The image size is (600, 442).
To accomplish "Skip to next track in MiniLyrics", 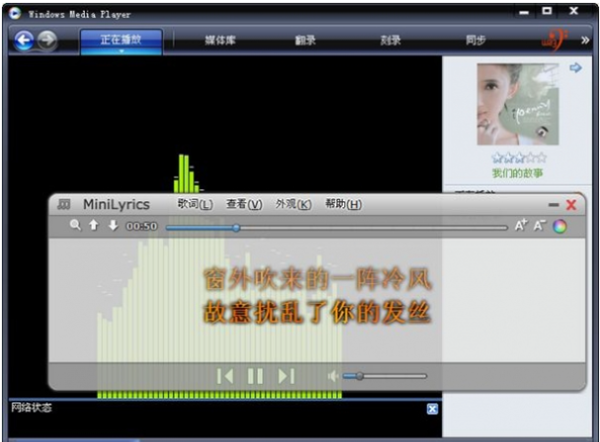I will (x=286, y=376).
